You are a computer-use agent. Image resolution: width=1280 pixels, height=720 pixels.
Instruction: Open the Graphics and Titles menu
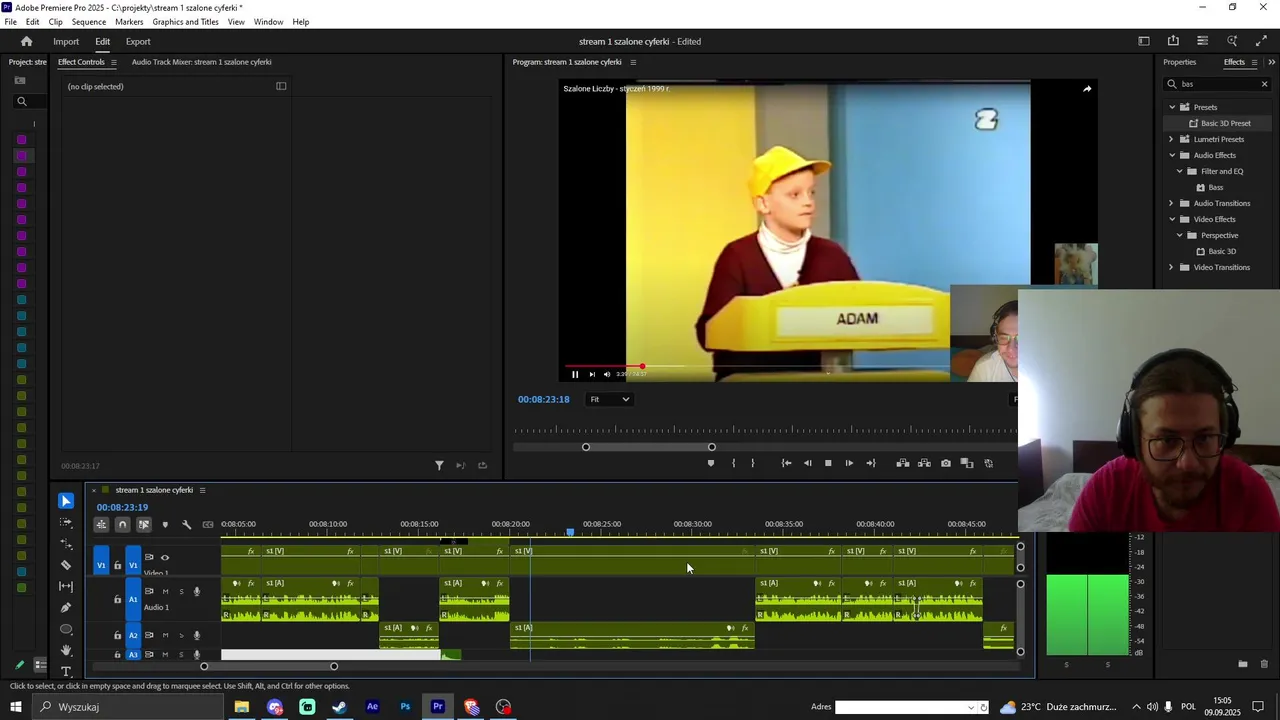coord(185,21)
